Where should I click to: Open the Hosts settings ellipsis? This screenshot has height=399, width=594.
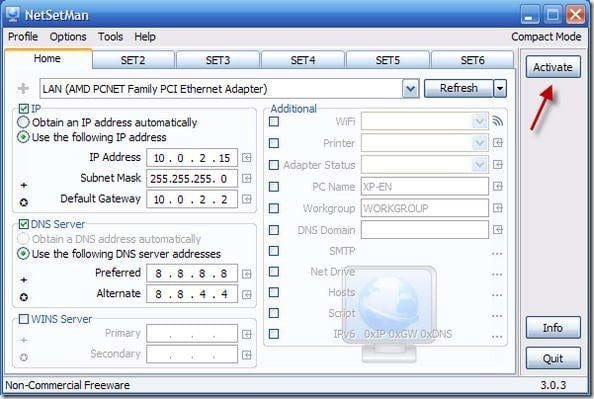497,295
